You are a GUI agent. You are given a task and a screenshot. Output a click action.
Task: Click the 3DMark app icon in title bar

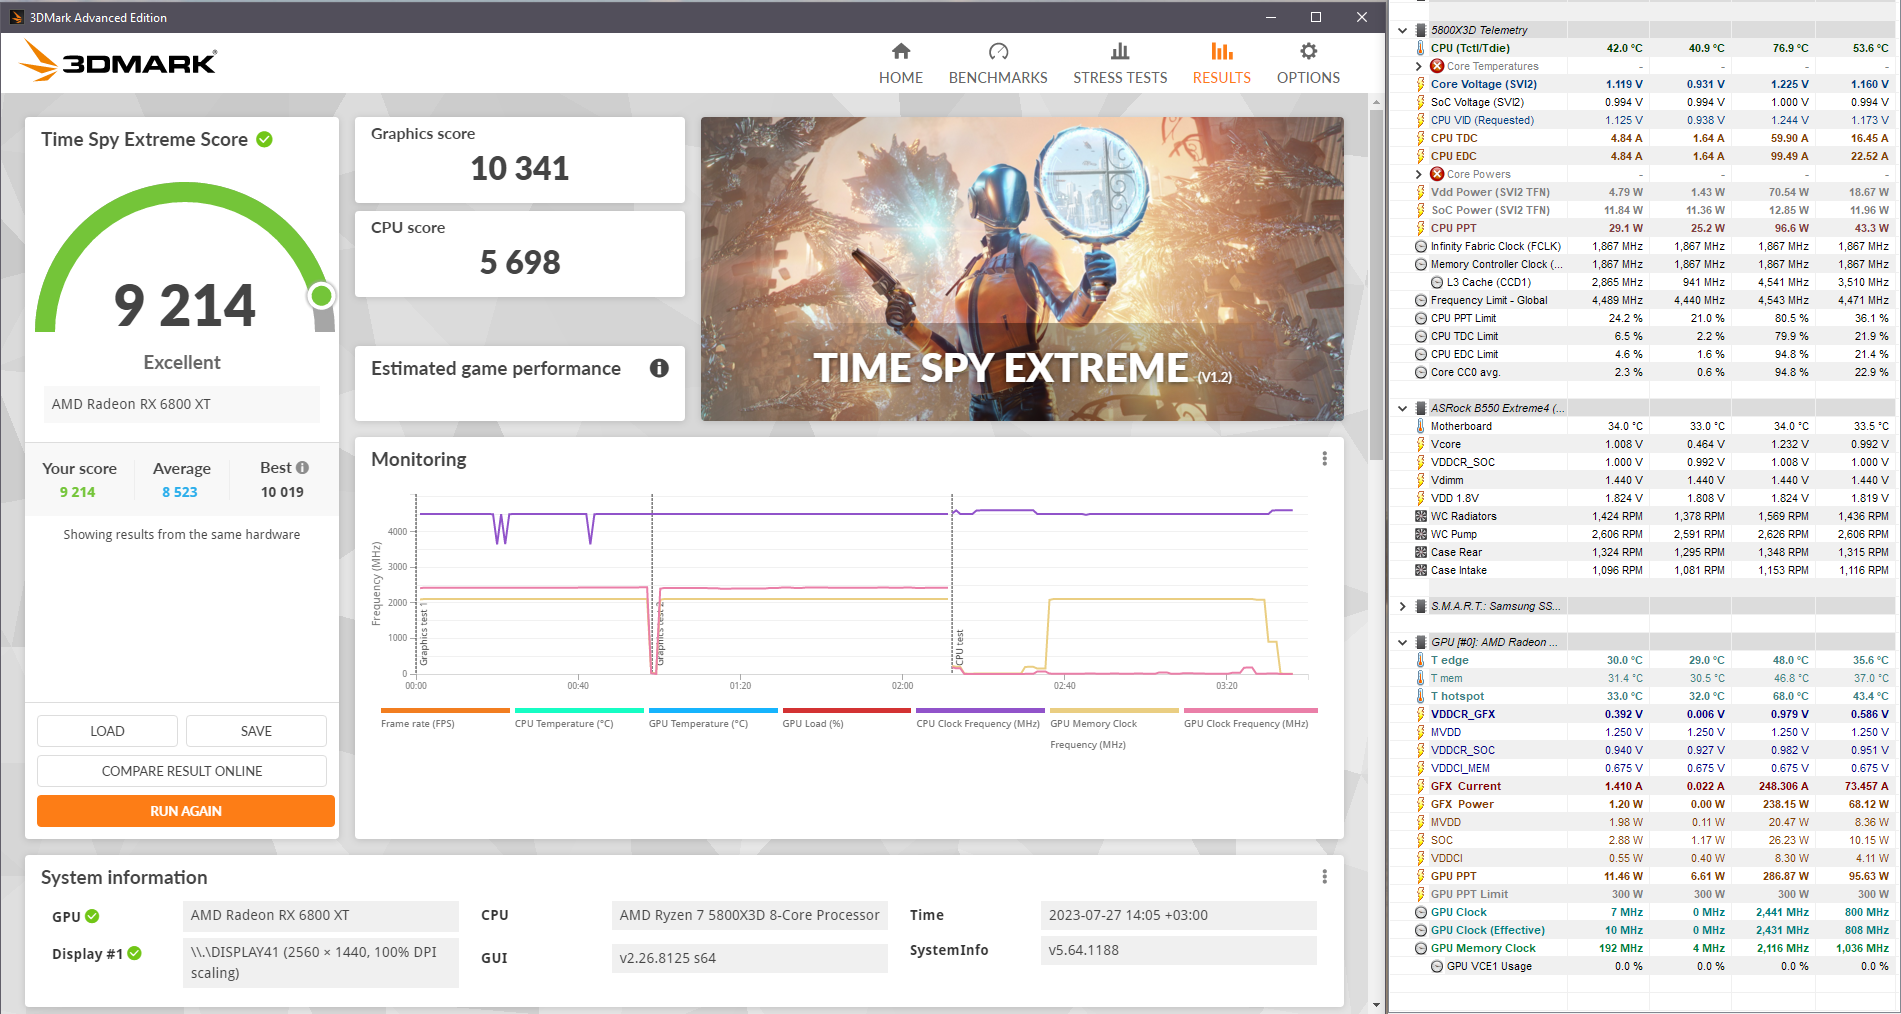(x=16, y=17)
